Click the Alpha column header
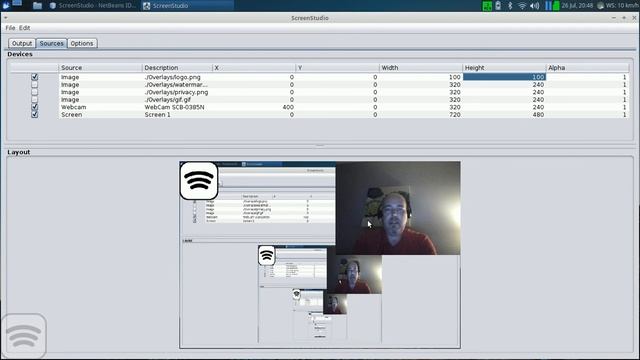Image resolution: width=640 pixels, height=360 pixels. (x=587, y=68)
